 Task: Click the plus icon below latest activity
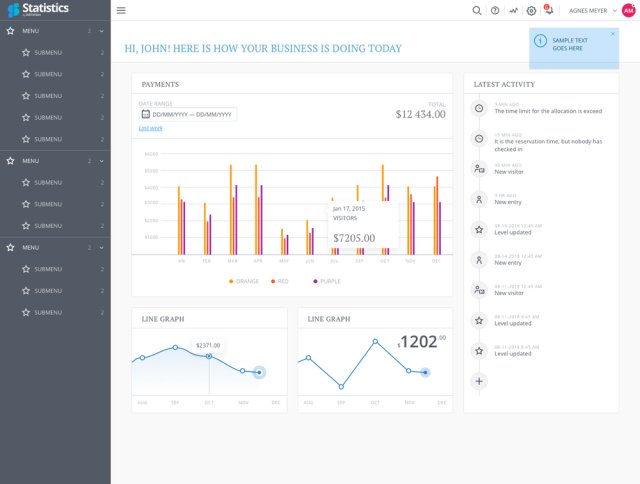[x=479, y=381]
